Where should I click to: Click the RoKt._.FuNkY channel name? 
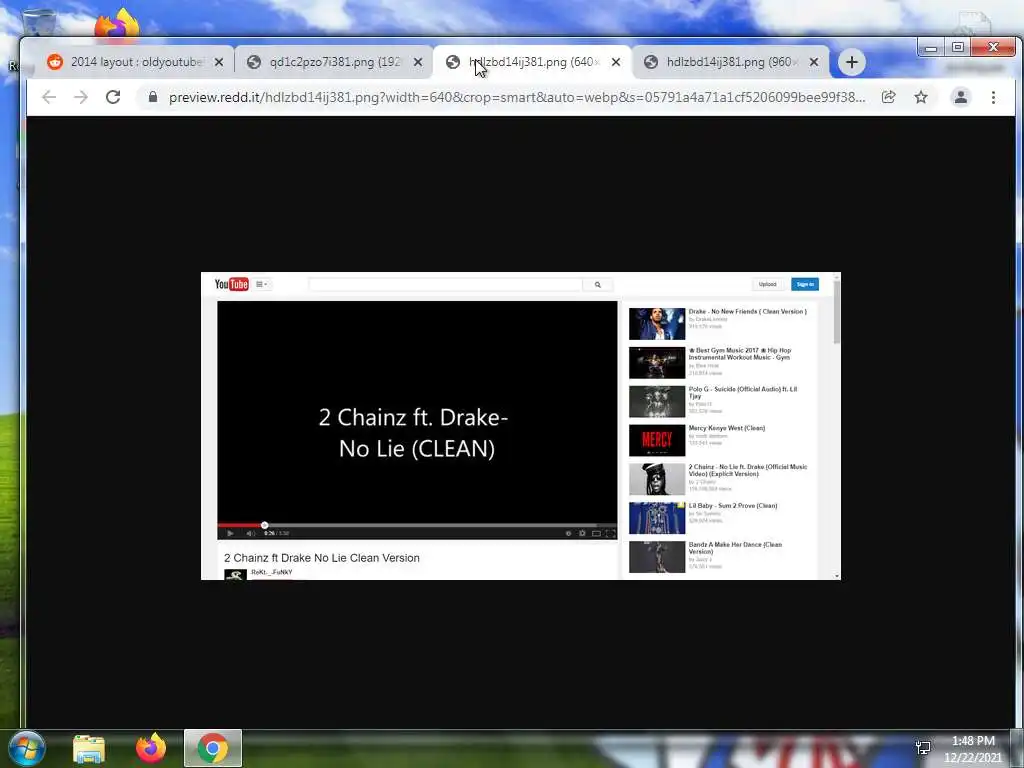click(x=272, y=572)
